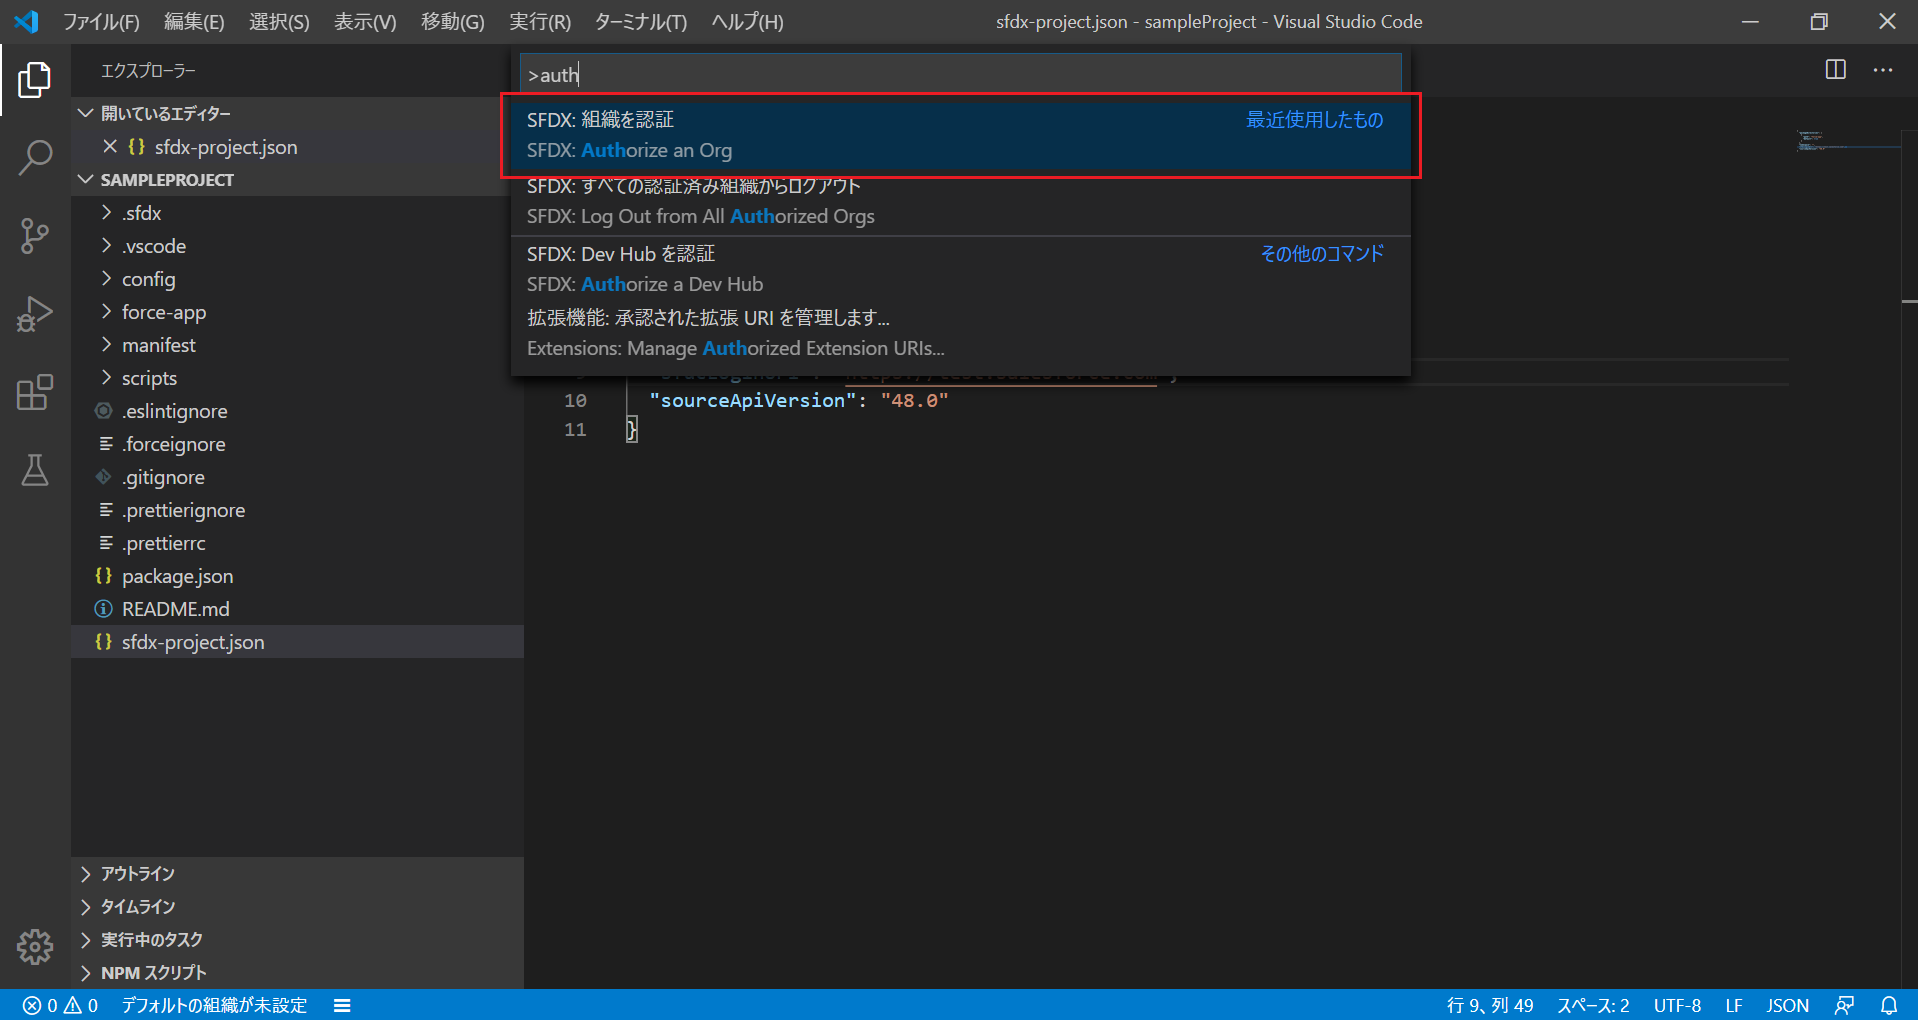Screen dimensions: 1918x1020
Task: Click line and column indicator 行 9、列 49
Action: 1489,1005
